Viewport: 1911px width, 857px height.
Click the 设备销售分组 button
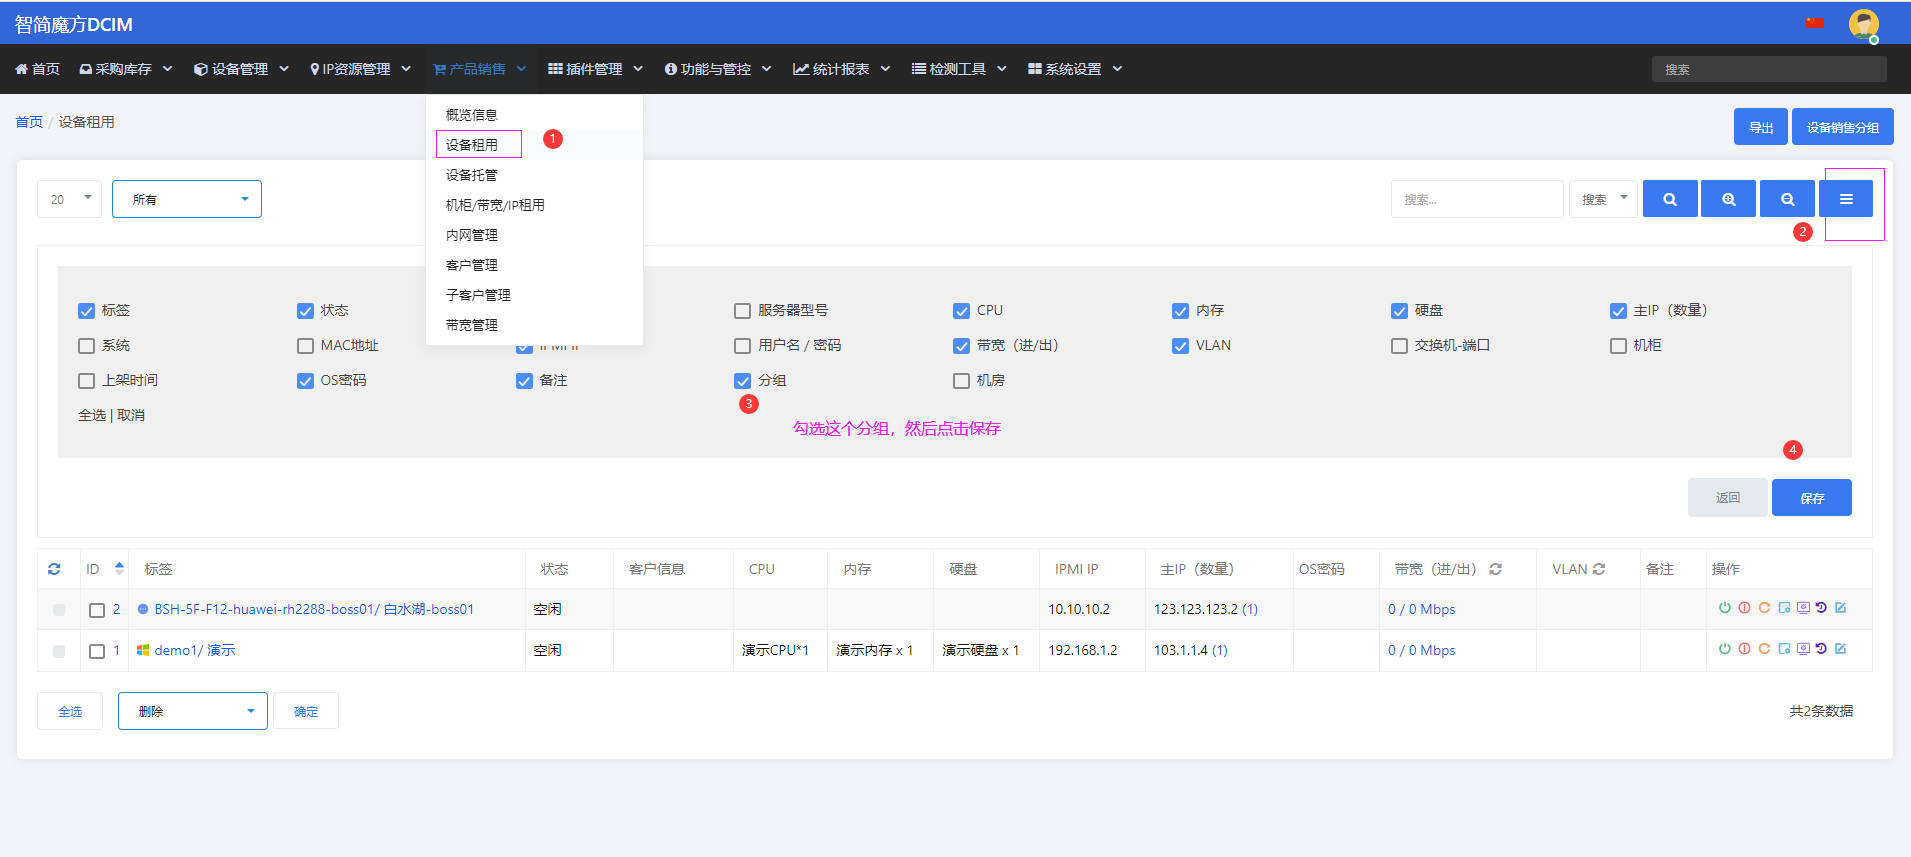click(x=1843, y=127)
